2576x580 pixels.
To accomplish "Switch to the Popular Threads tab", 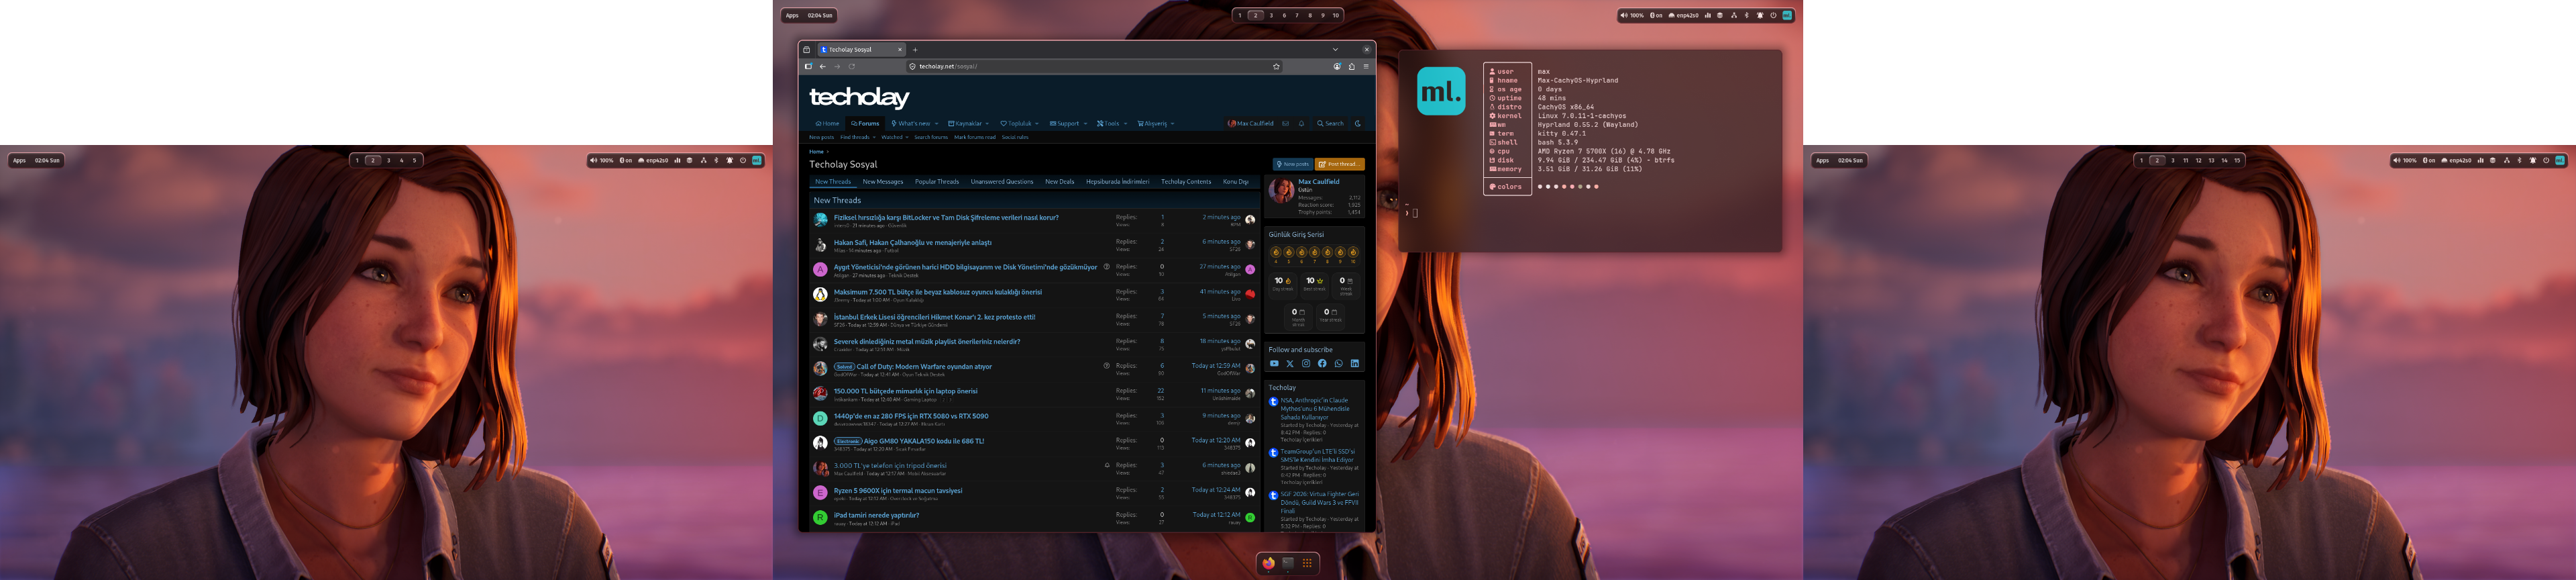I will (x=937, y=182).
